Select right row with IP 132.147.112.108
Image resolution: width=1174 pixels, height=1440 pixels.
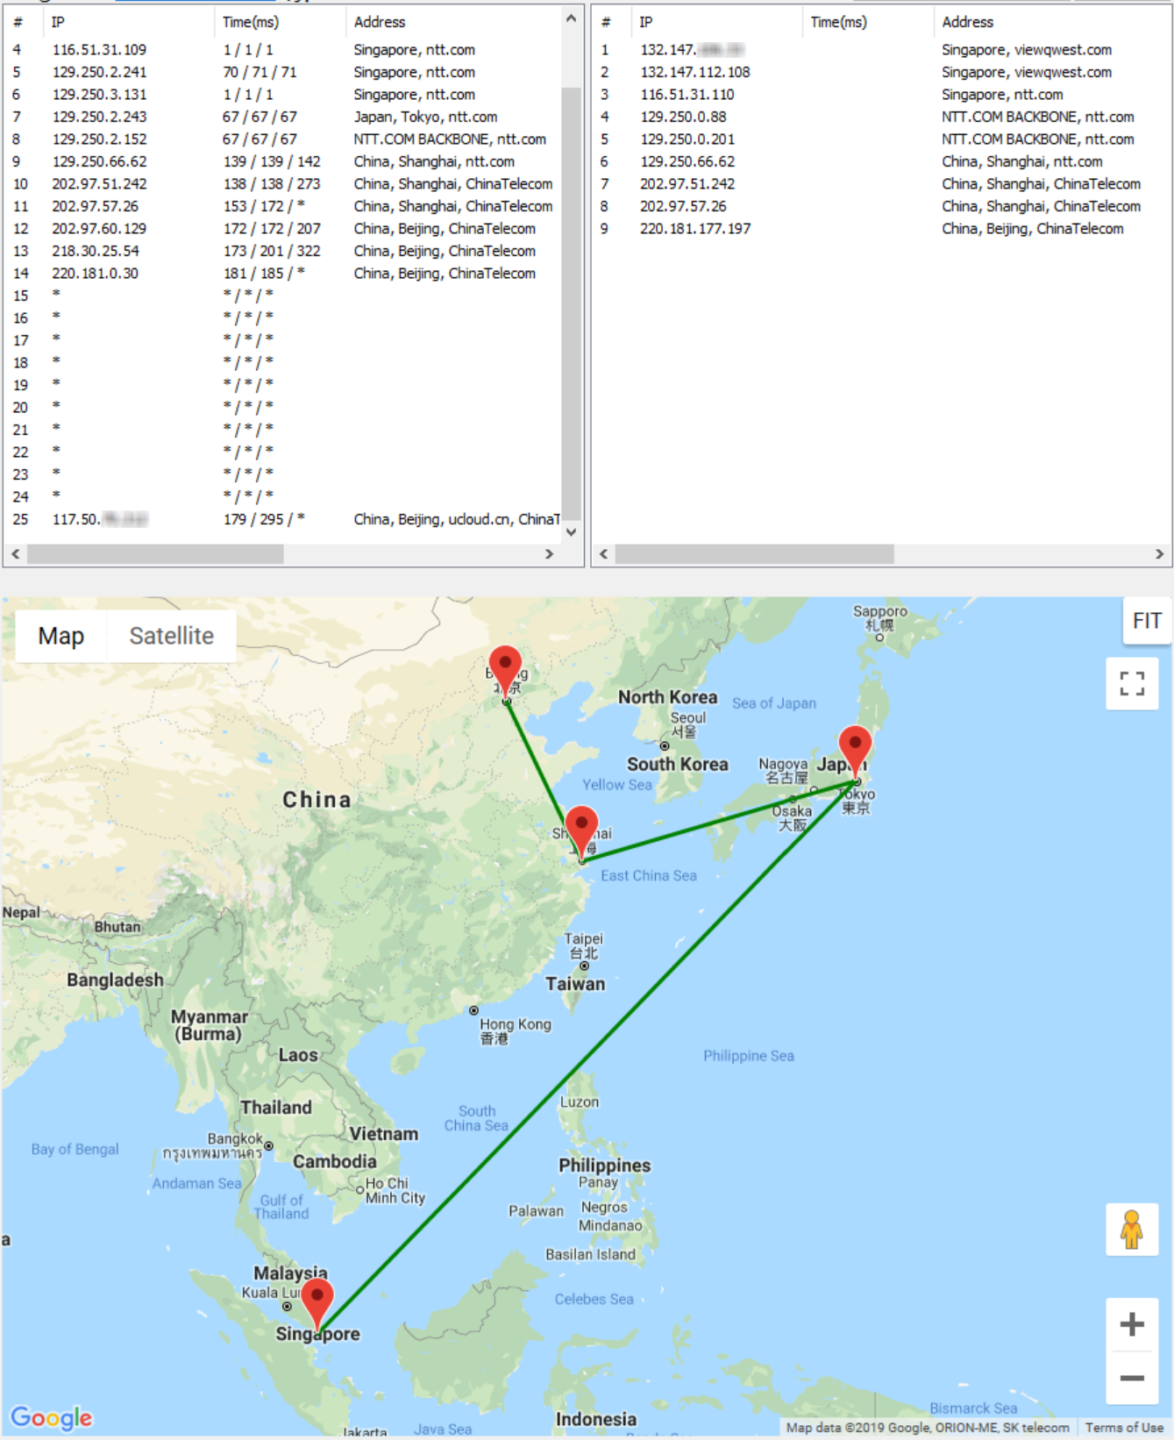(x=881, y=72)
